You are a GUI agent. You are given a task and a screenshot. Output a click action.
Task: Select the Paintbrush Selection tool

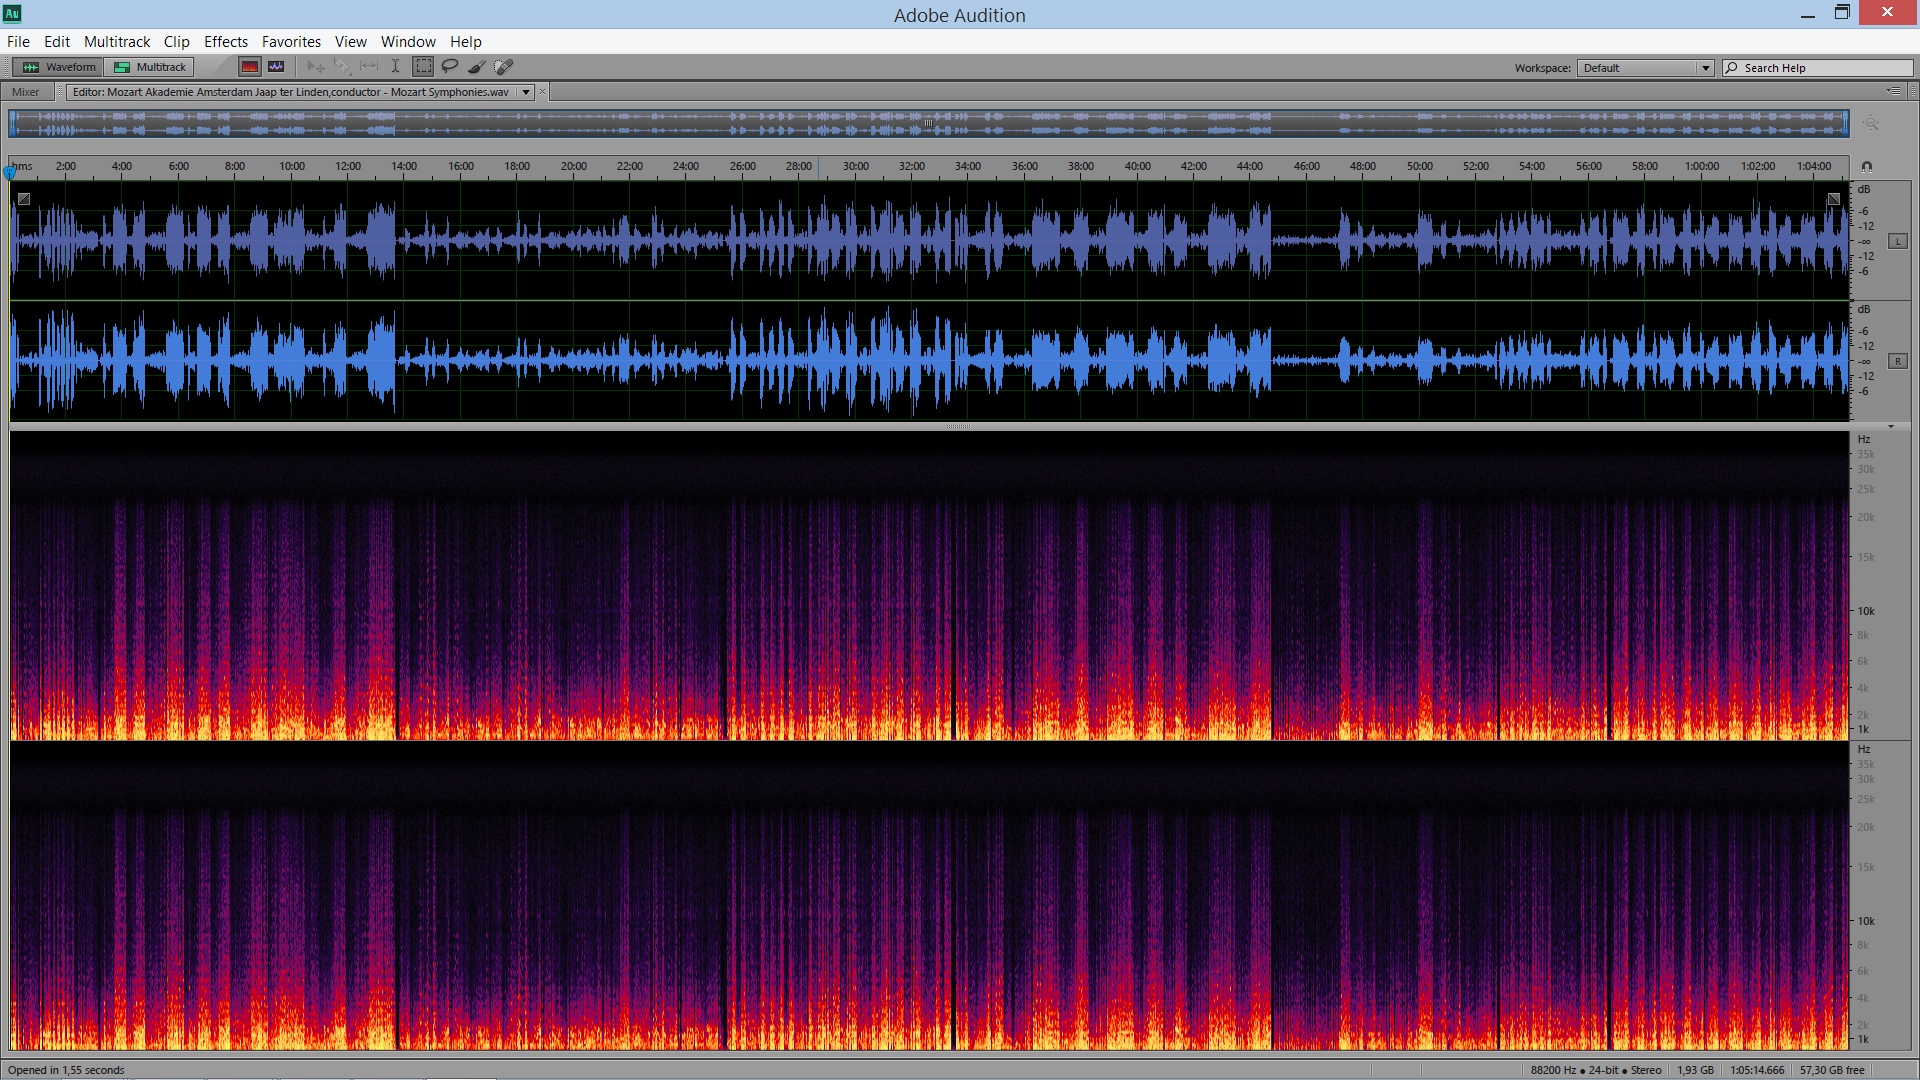[x=477, y=67]
